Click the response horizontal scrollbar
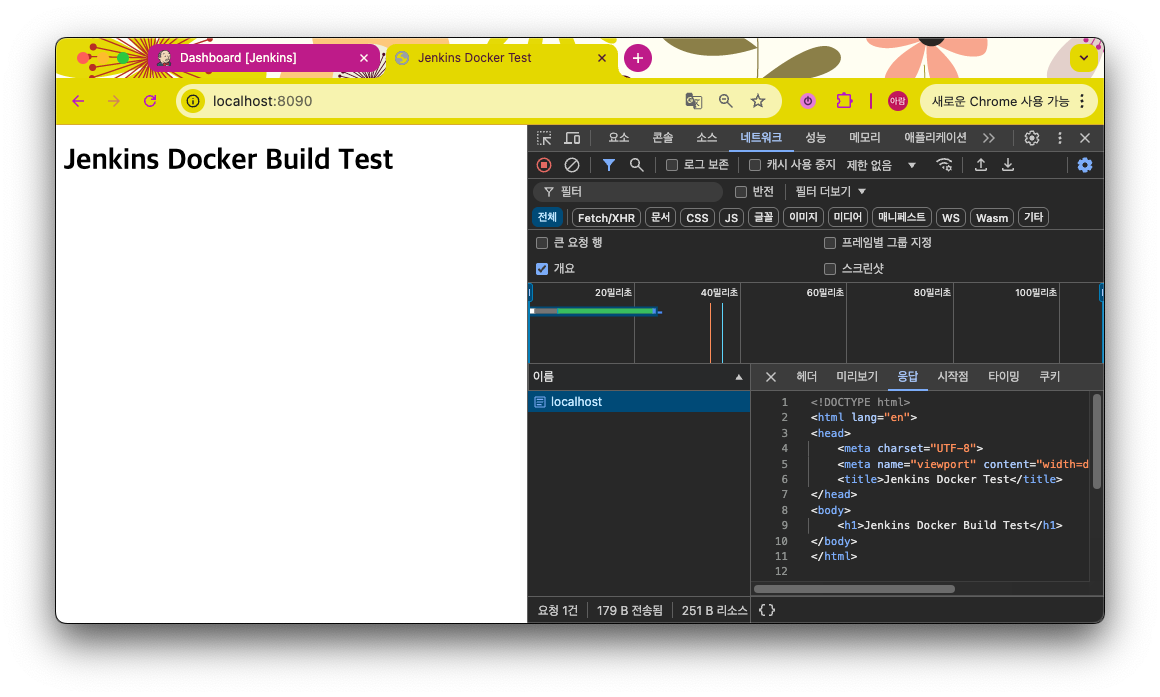 (x=854, y=589)
